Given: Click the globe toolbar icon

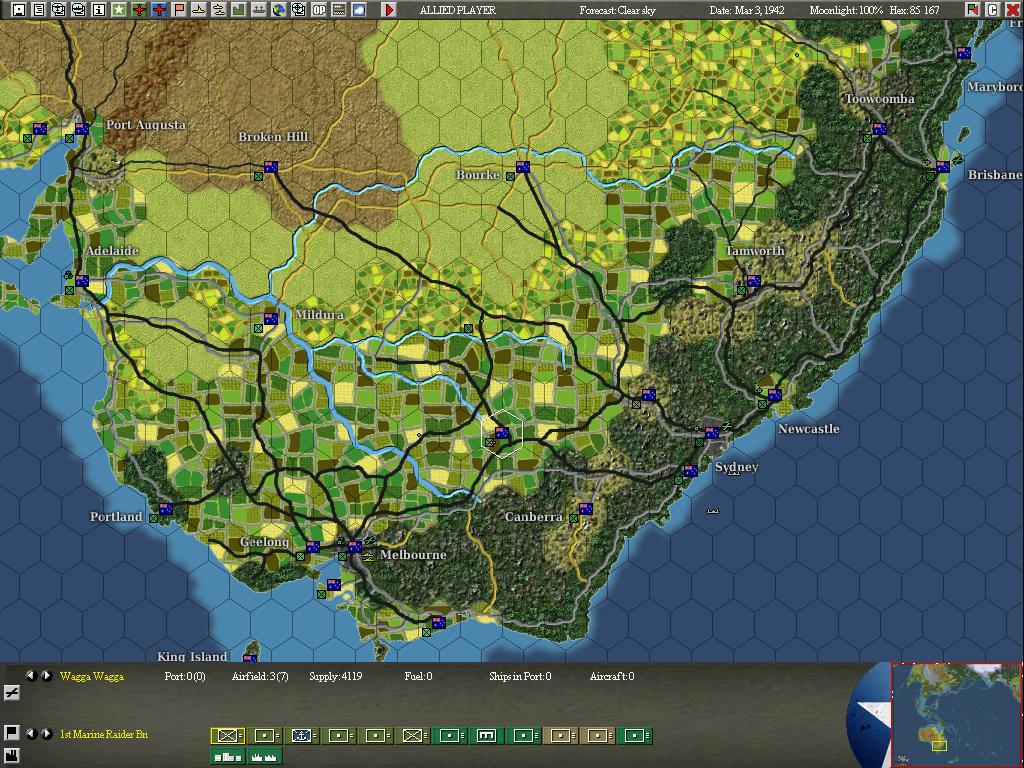Looking at the screenshot, I should pyautogui.click(x=279, y=10).
